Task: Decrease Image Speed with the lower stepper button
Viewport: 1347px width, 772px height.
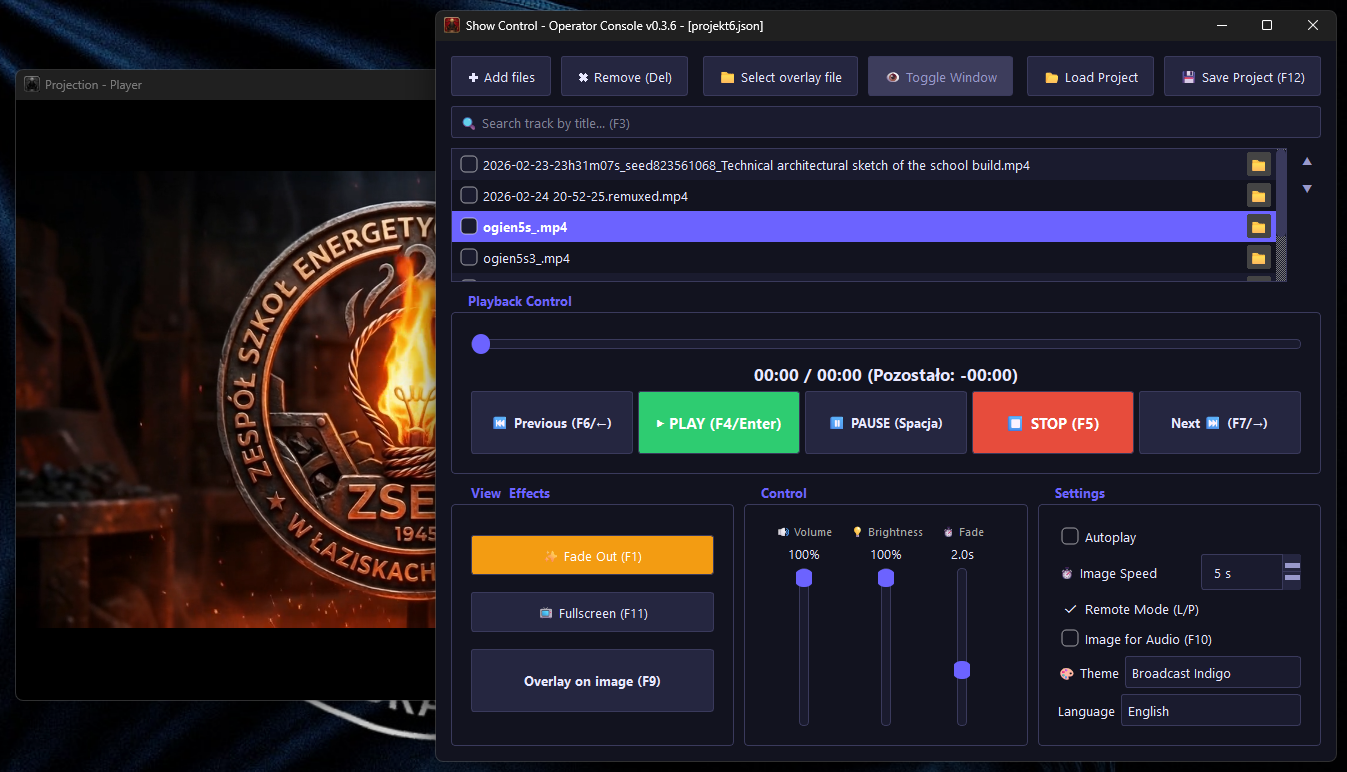Action: tap(1292, 579)
